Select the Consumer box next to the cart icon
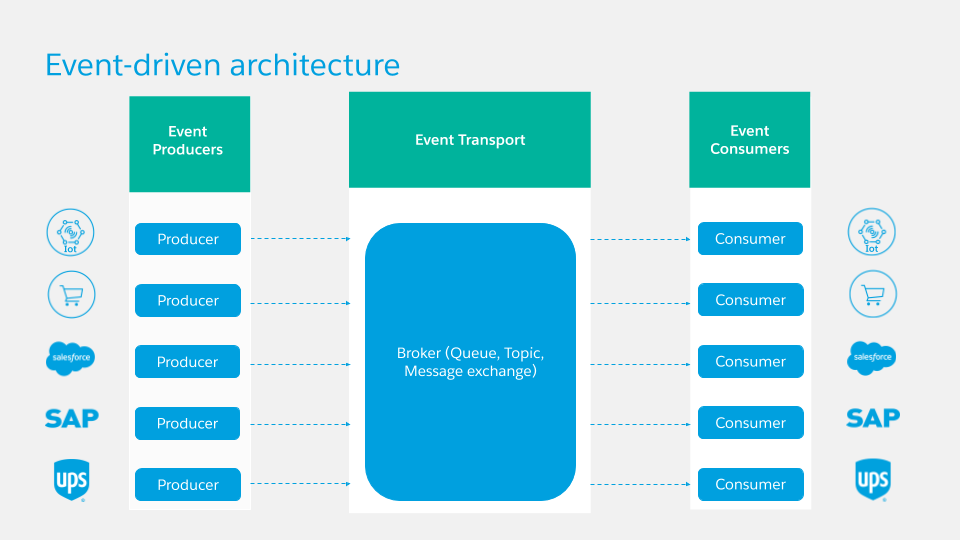The height and width of the screenshot is (540, 960). (x=750, y=300)
